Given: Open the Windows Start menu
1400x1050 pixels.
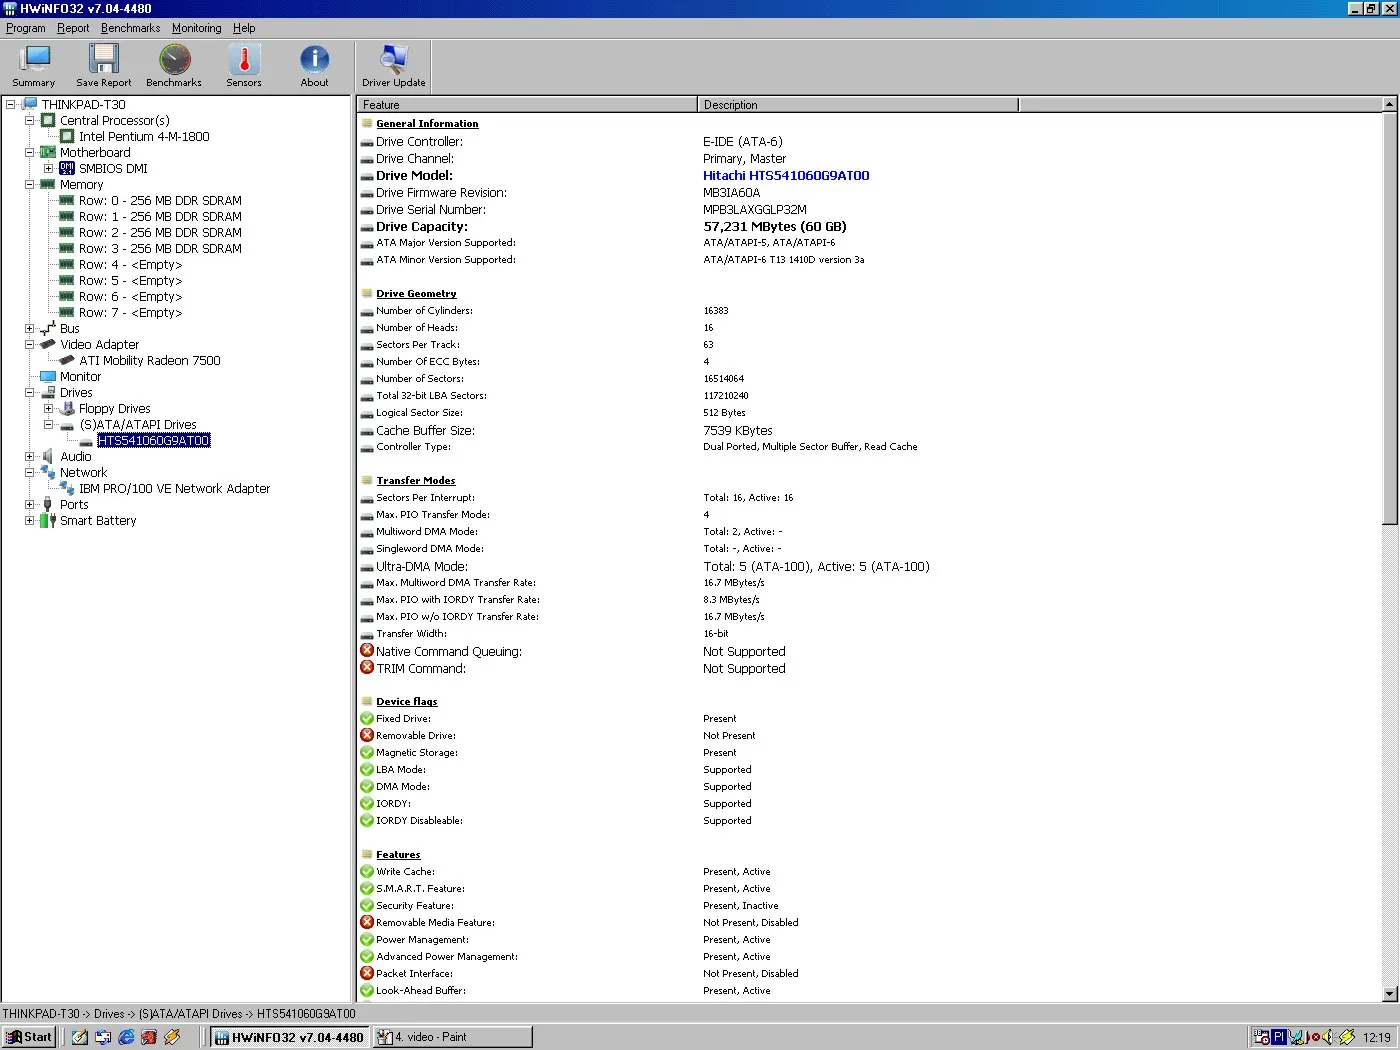Looking at the screenshot, I should coord(29,1037).
